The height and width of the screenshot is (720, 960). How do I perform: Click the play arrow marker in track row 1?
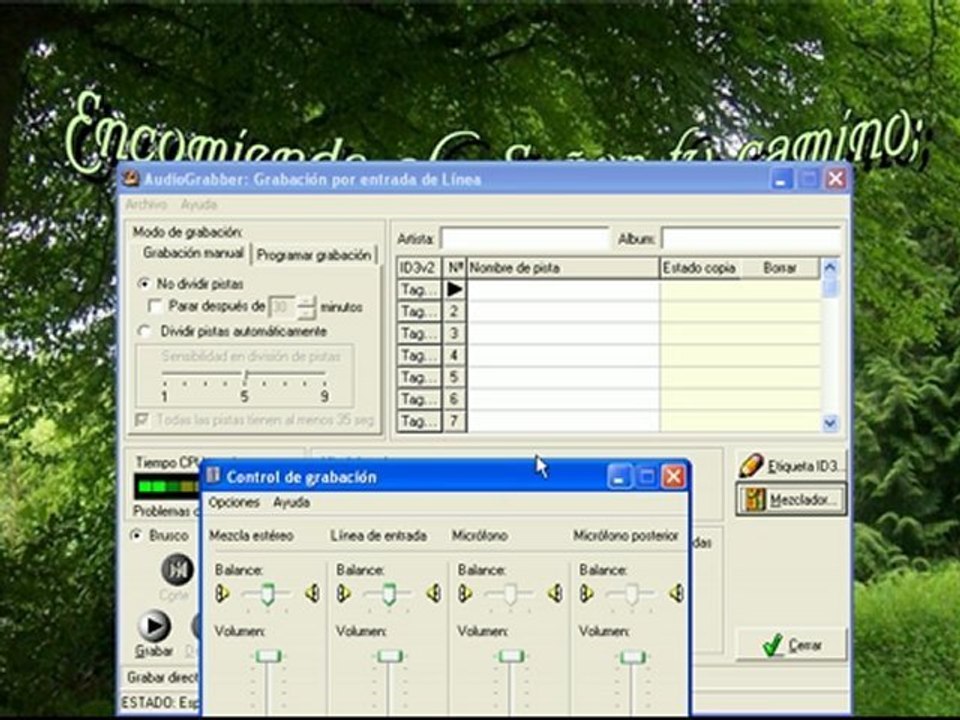point(454,289)
